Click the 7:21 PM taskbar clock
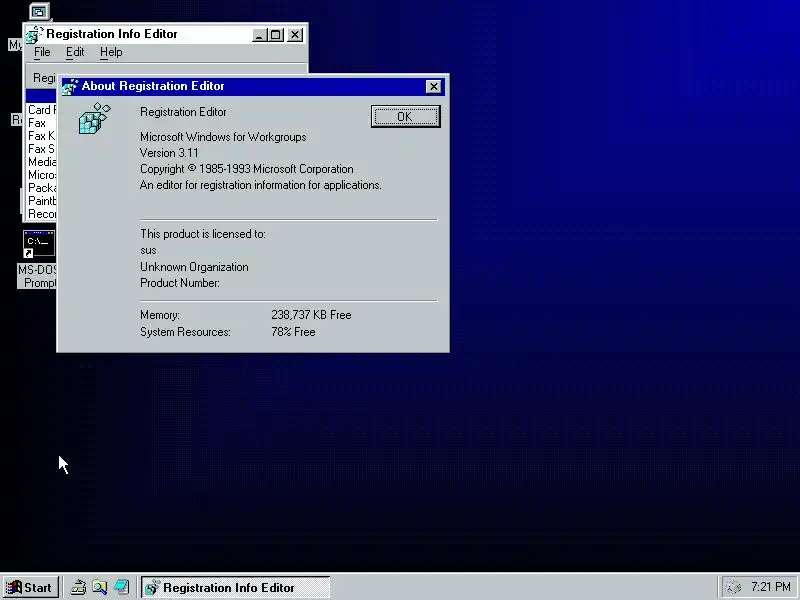Viewport: 800px width, 600px height. point(770,587)
